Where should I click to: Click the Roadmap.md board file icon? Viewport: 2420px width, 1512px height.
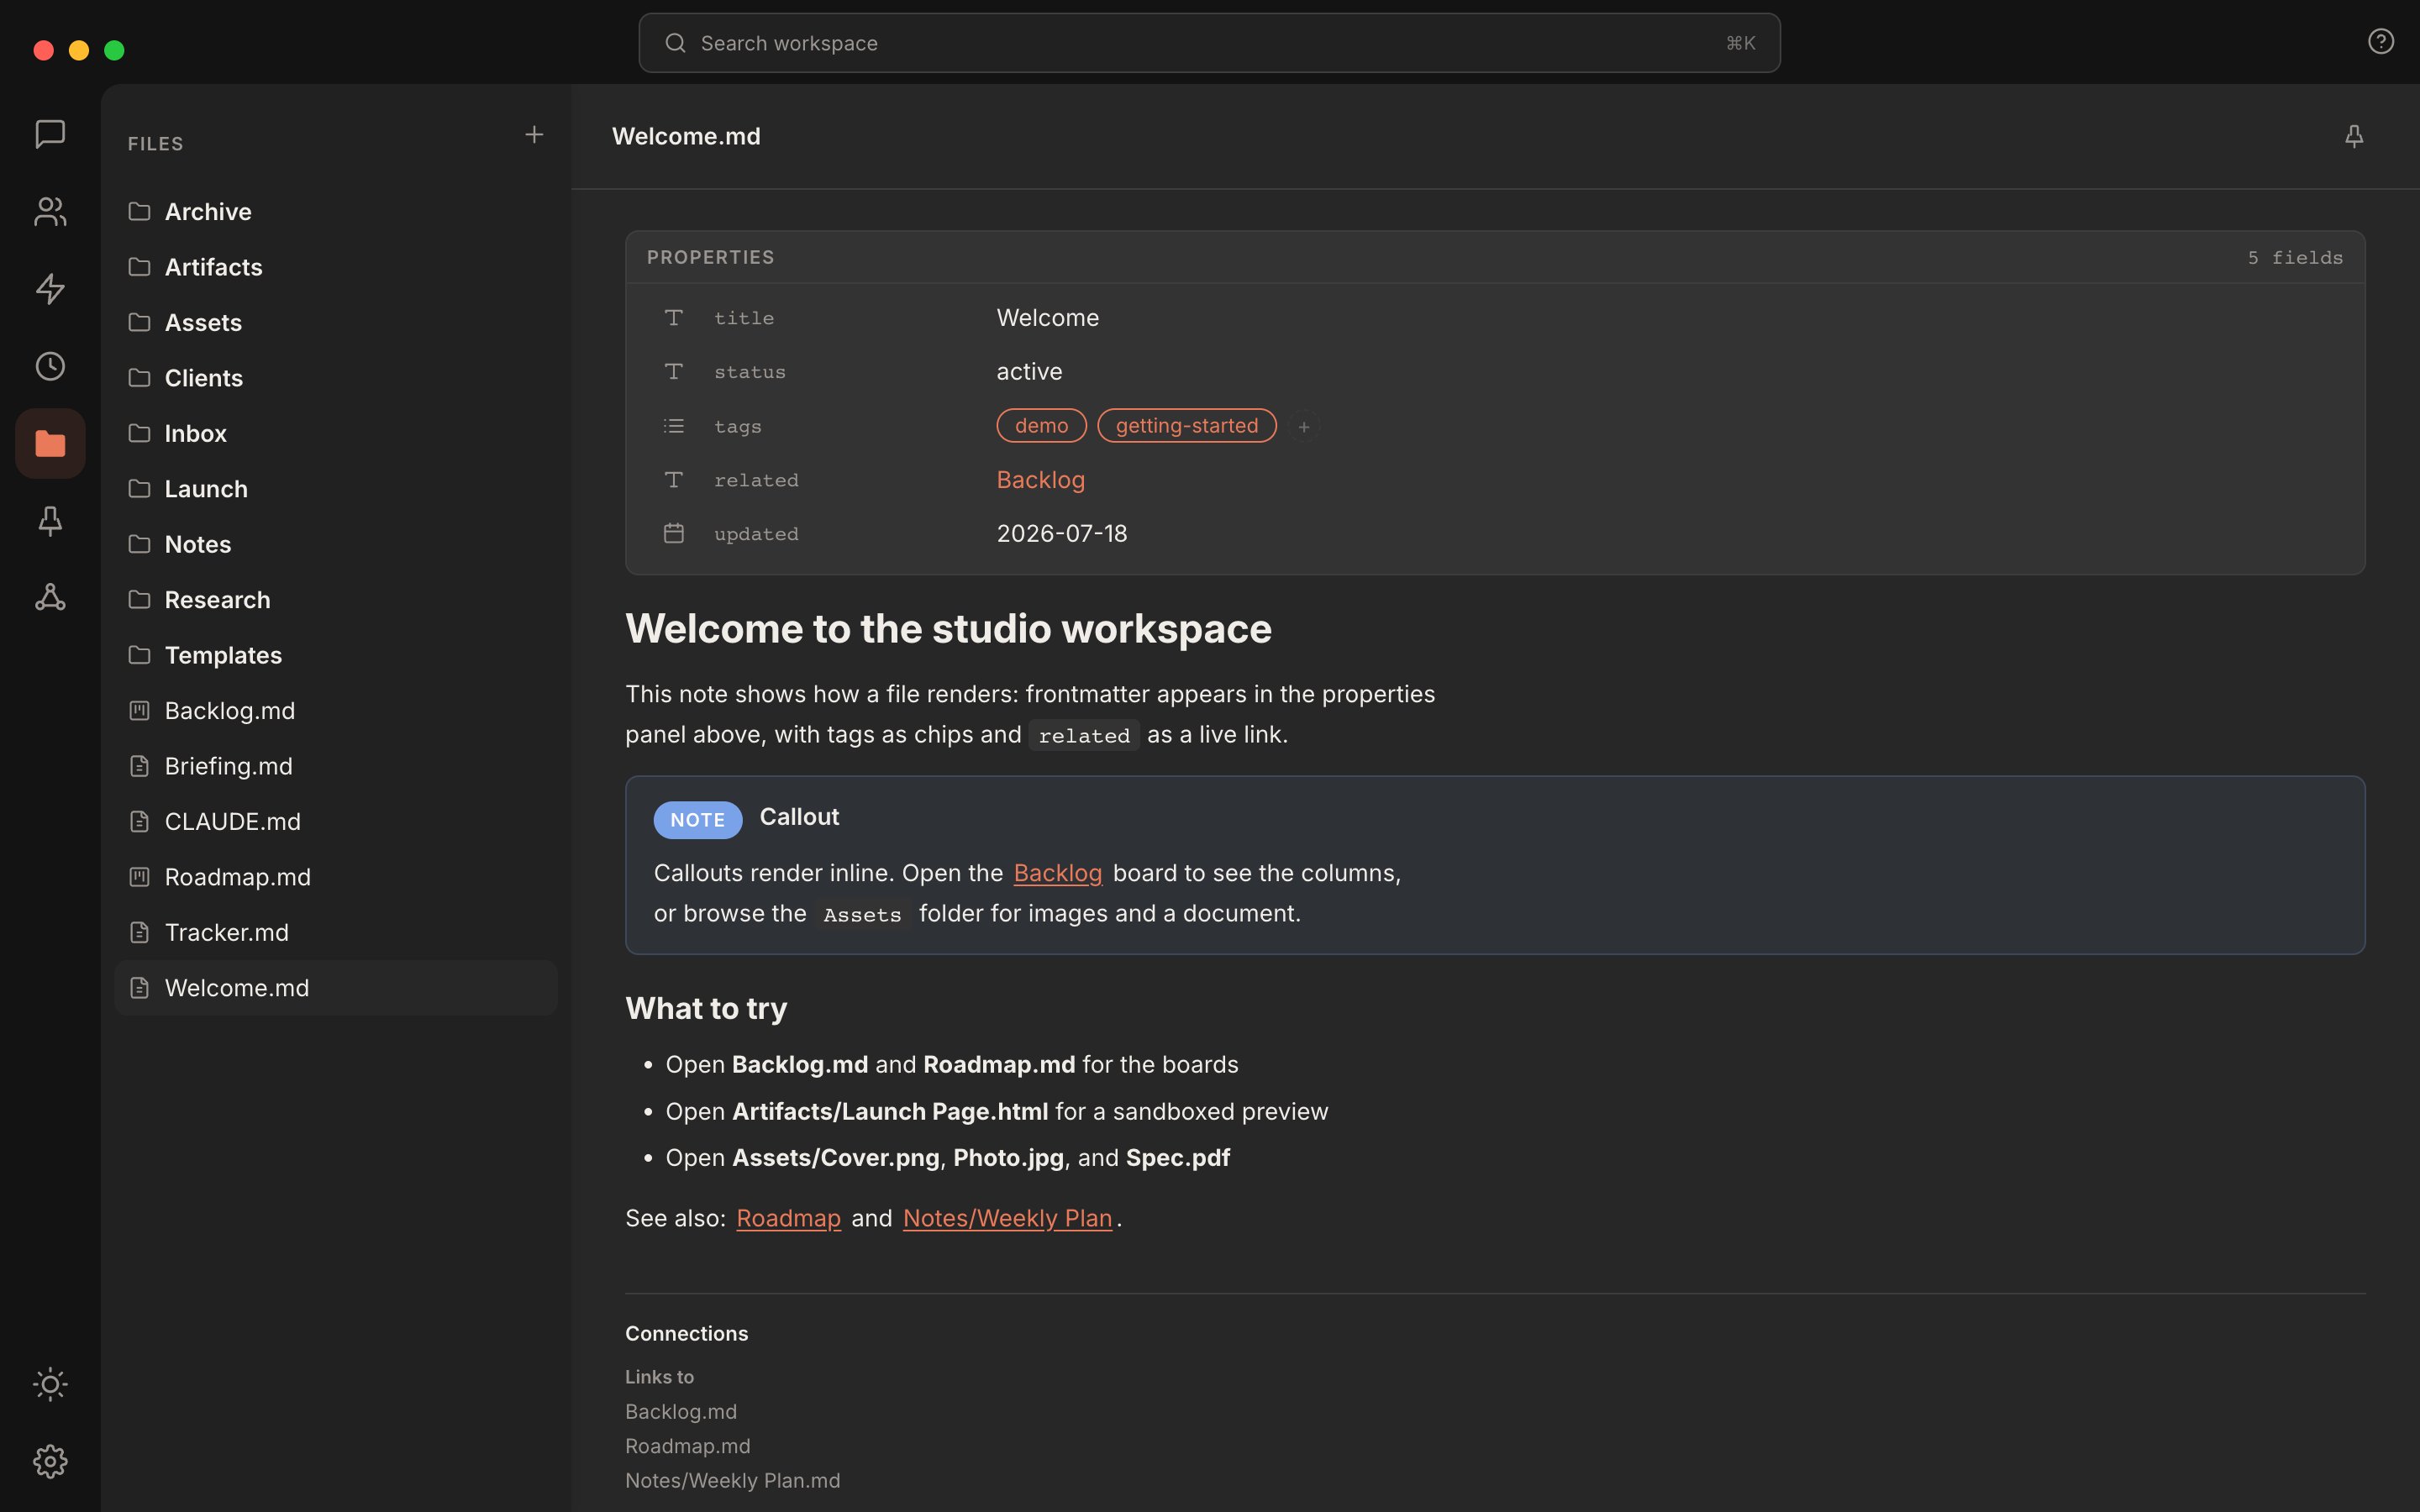pyautogui.click(x=140, y=877)
